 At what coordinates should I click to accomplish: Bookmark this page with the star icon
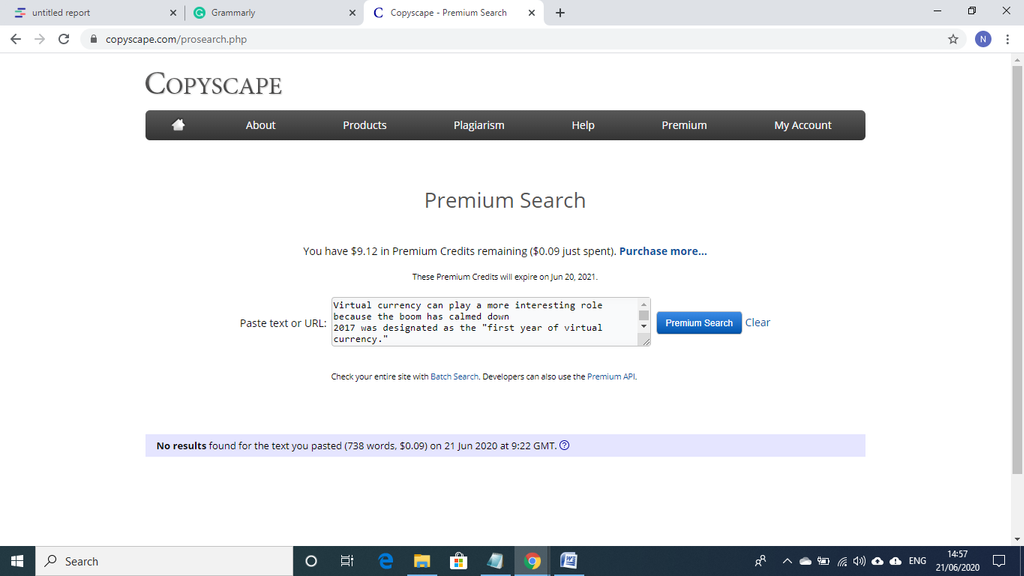pos(953,39)
